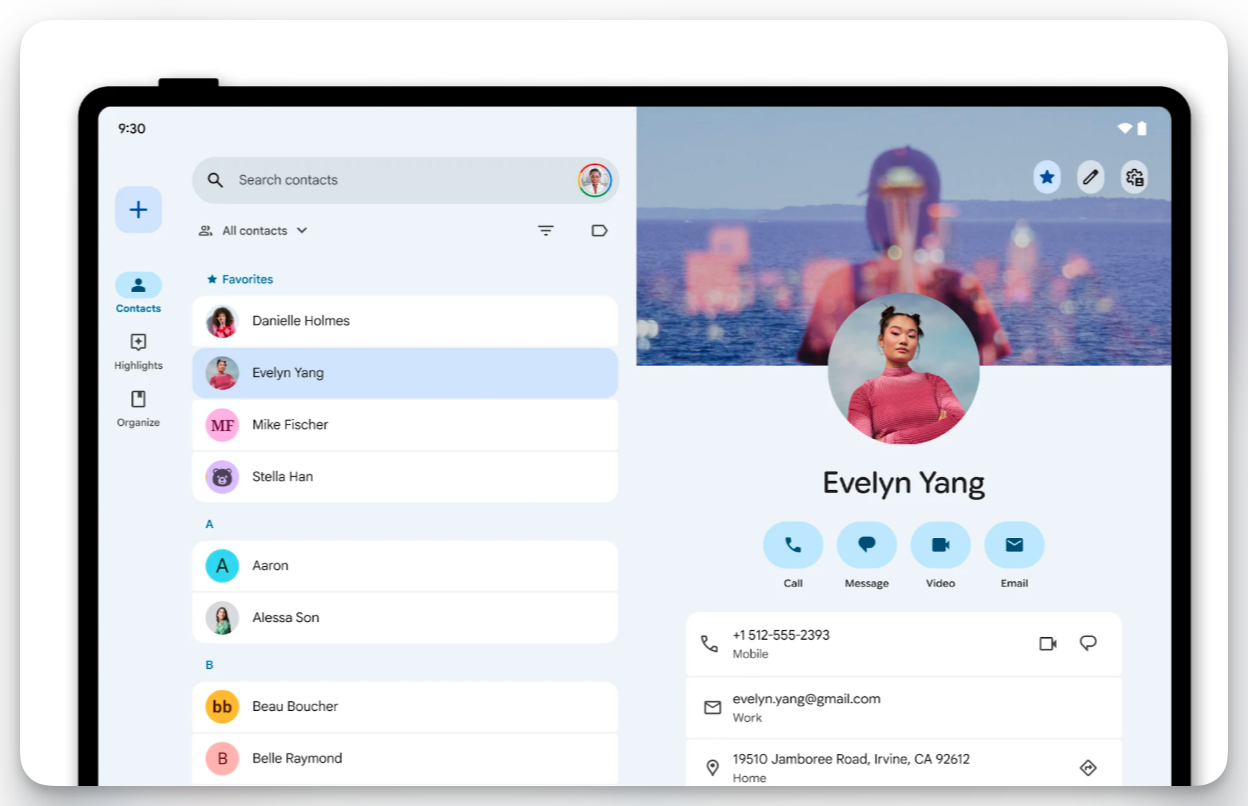Edit Evelyn Yang with the pencil icon

(x=1090, y=177)
